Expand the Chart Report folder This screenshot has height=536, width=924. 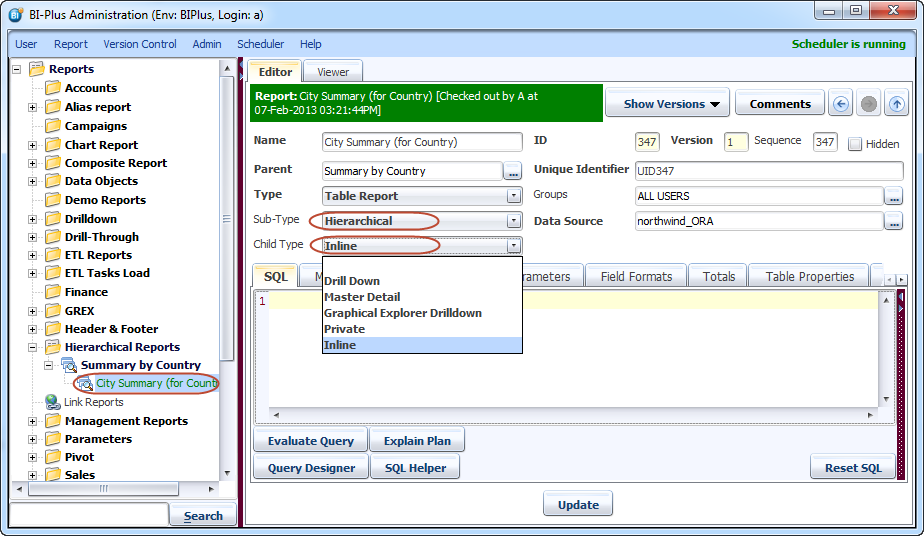pos(33,145)
